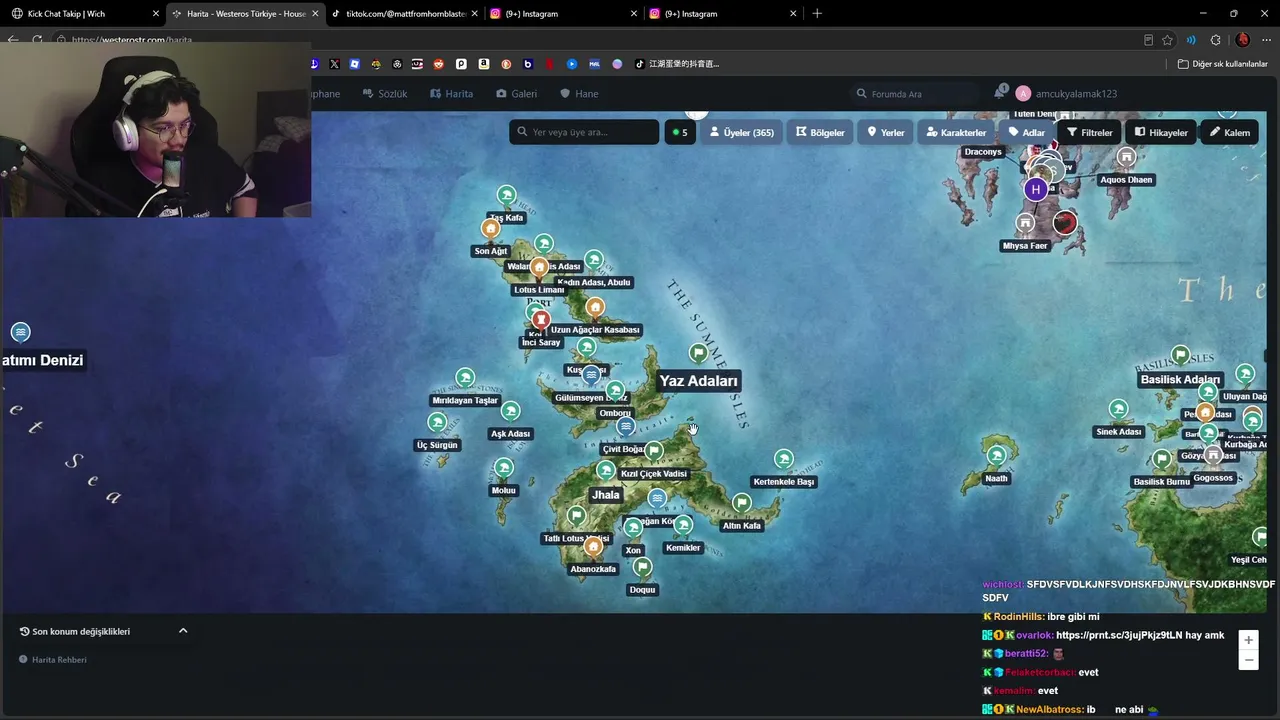Open the Filtreler filter panel
The width and height of the screenshot is (1280, 720).
coord(1089,132)
